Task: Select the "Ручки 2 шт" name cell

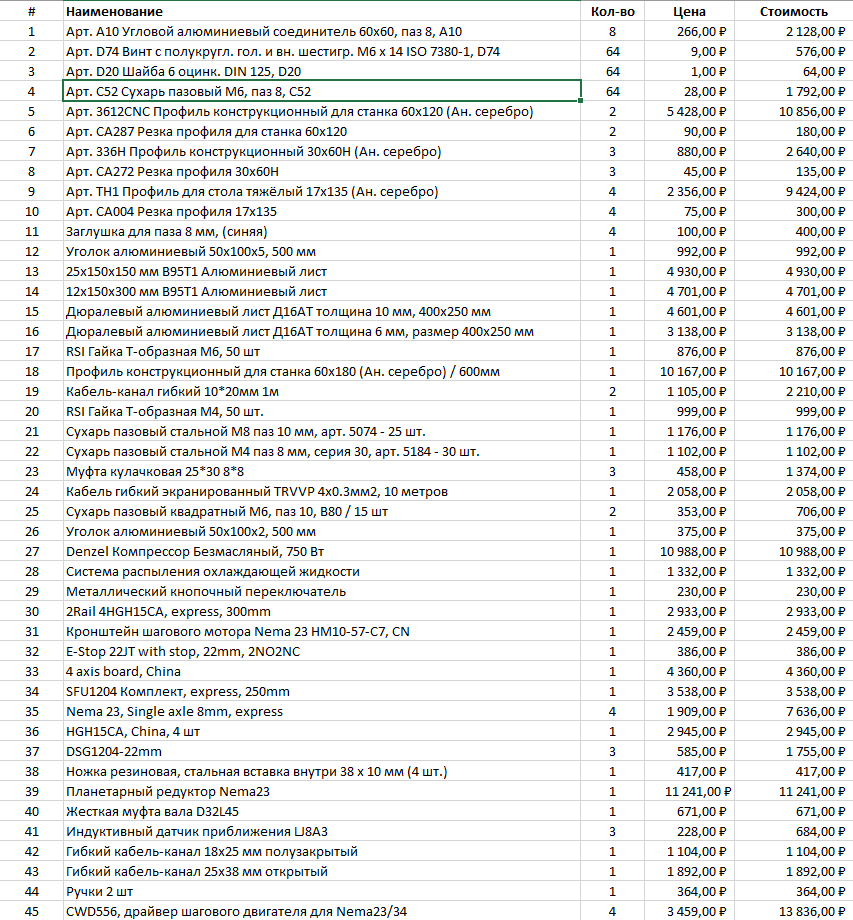Action: [322, 891]
